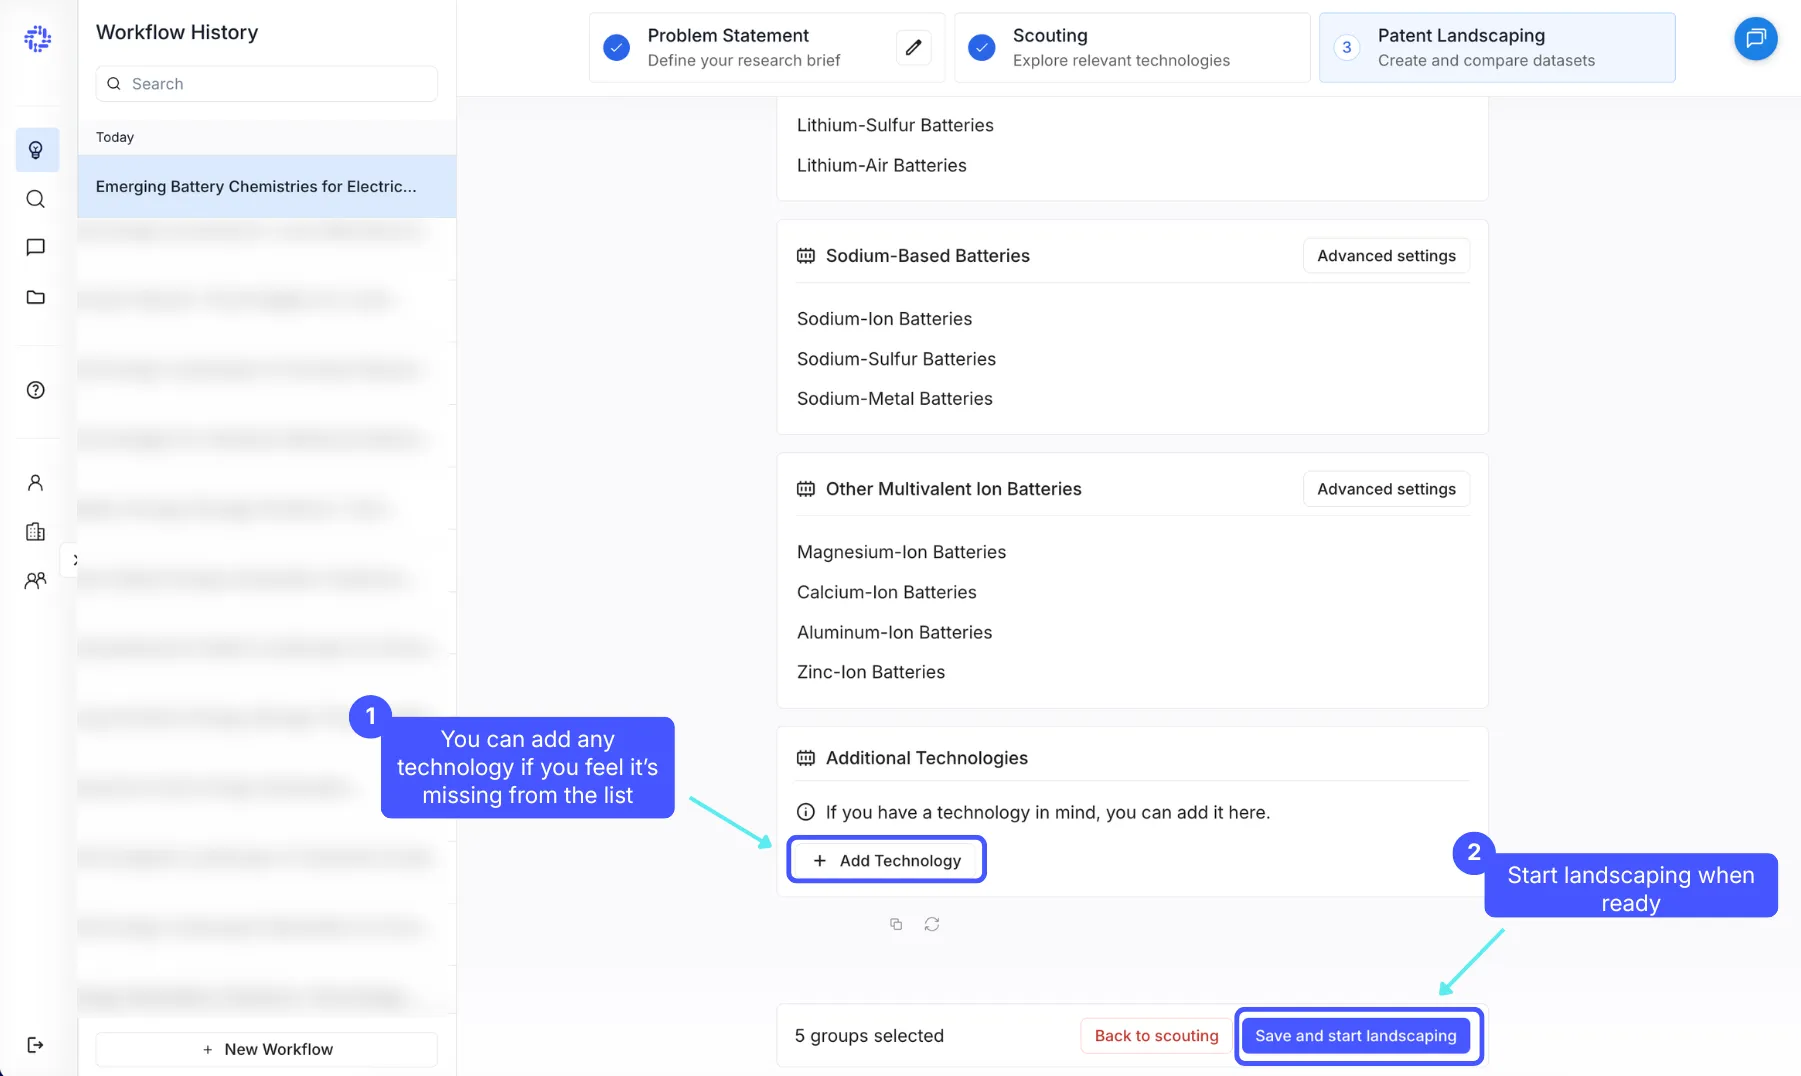Screen dimensions: 1801x1076
Task: Focus the Workflow History search field
Action: click(267, 84)
